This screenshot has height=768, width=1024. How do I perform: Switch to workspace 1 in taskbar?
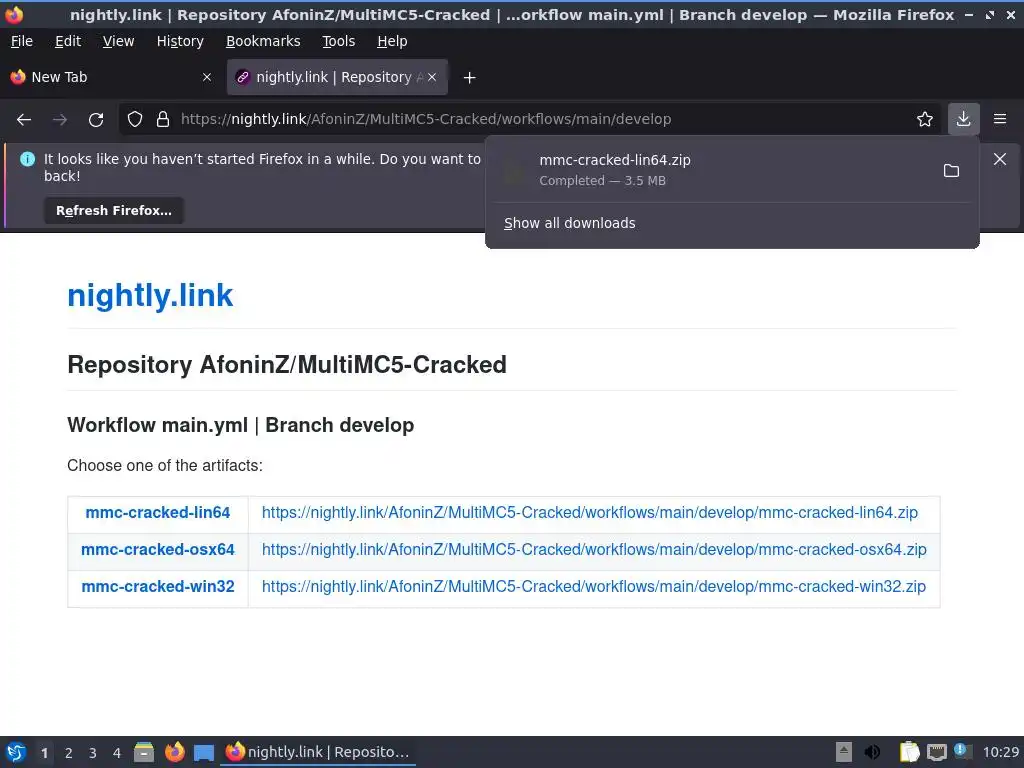click(44, 753)
